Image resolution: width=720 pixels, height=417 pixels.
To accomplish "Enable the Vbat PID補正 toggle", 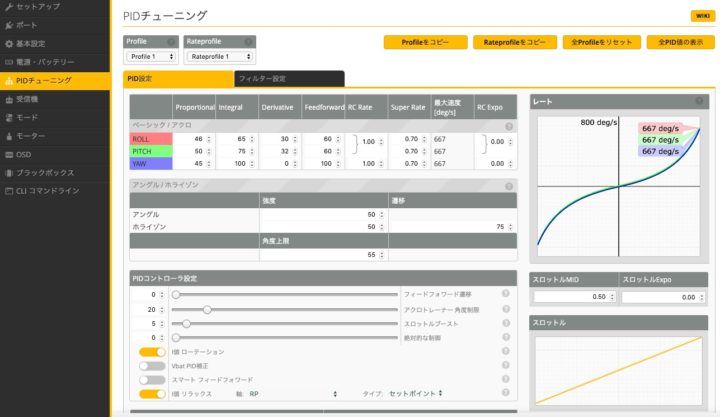I will pyautogui.click(x=152, y=366).
